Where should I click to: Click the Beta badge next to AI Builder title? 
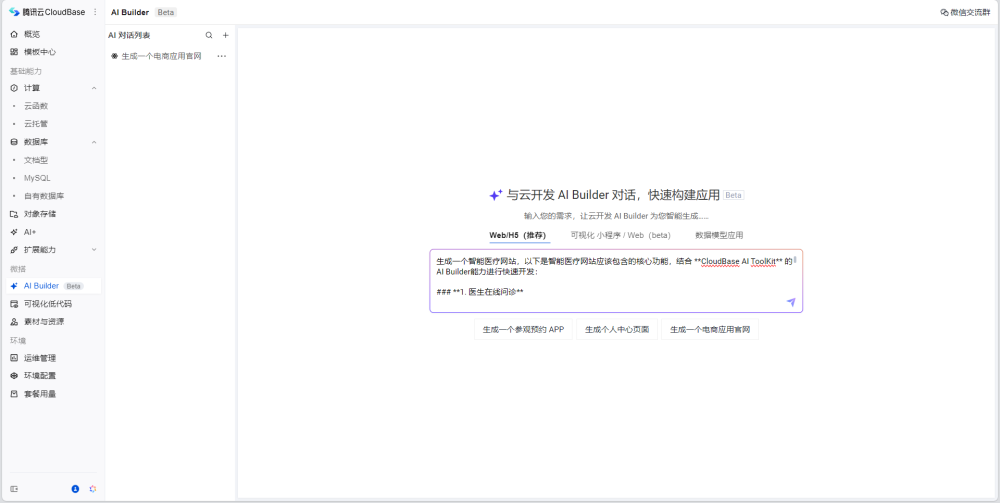tap(165, 12)
